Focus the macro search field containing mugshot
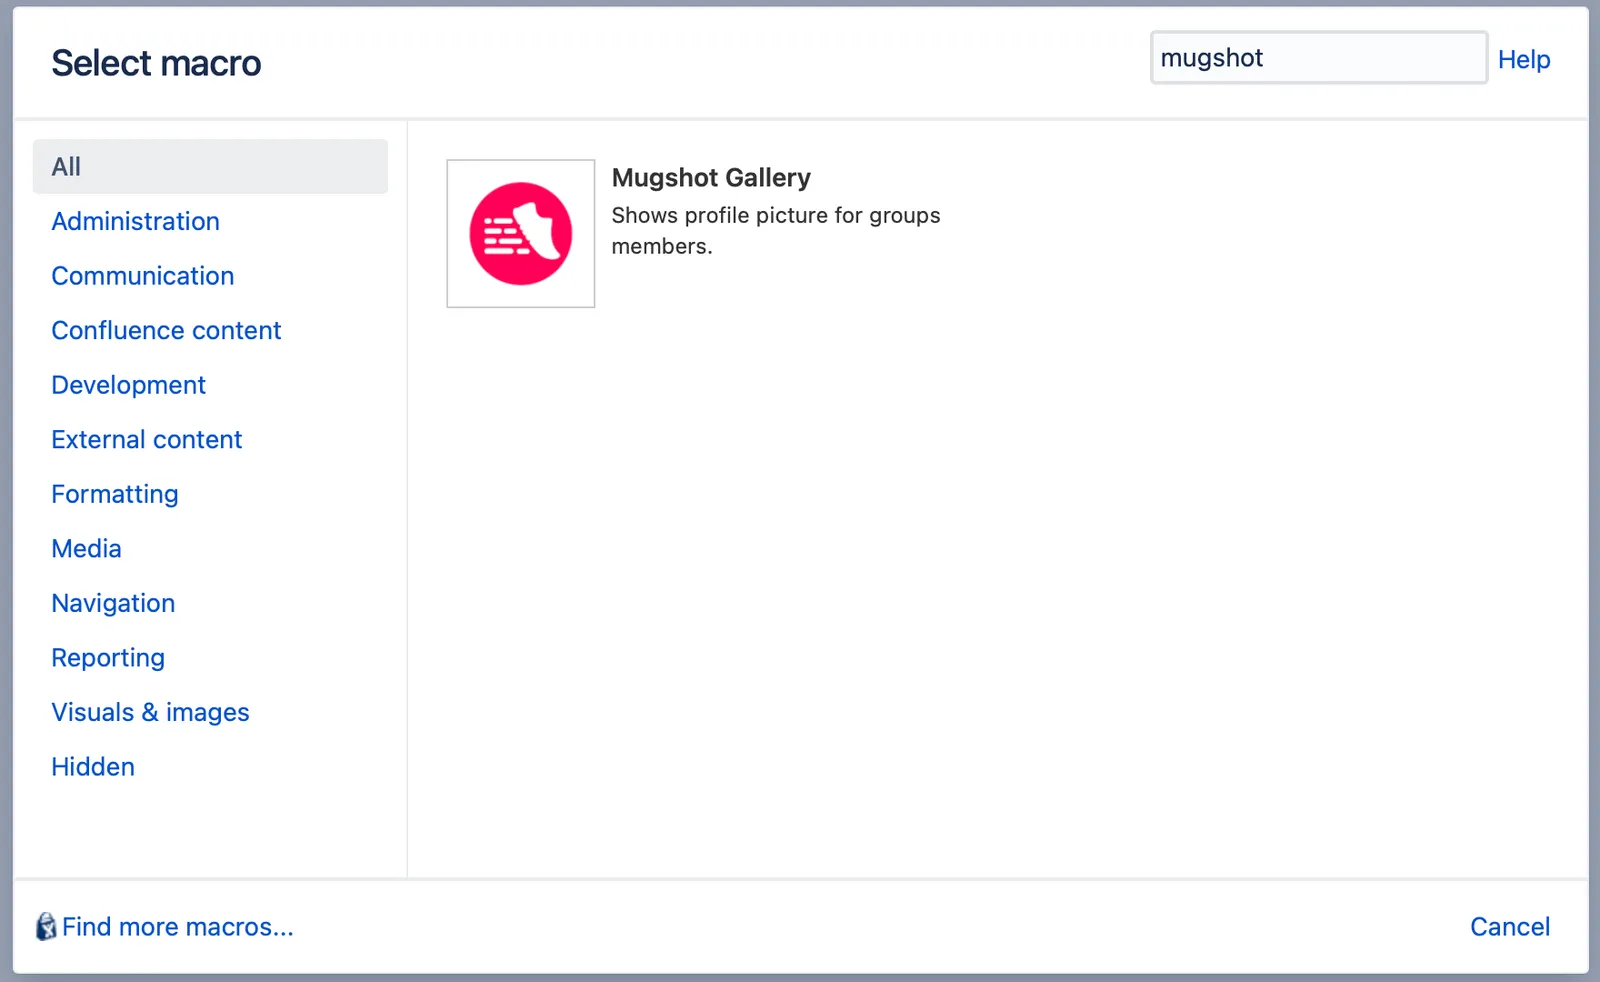The image size is (1600, 982). point(1319,58)
